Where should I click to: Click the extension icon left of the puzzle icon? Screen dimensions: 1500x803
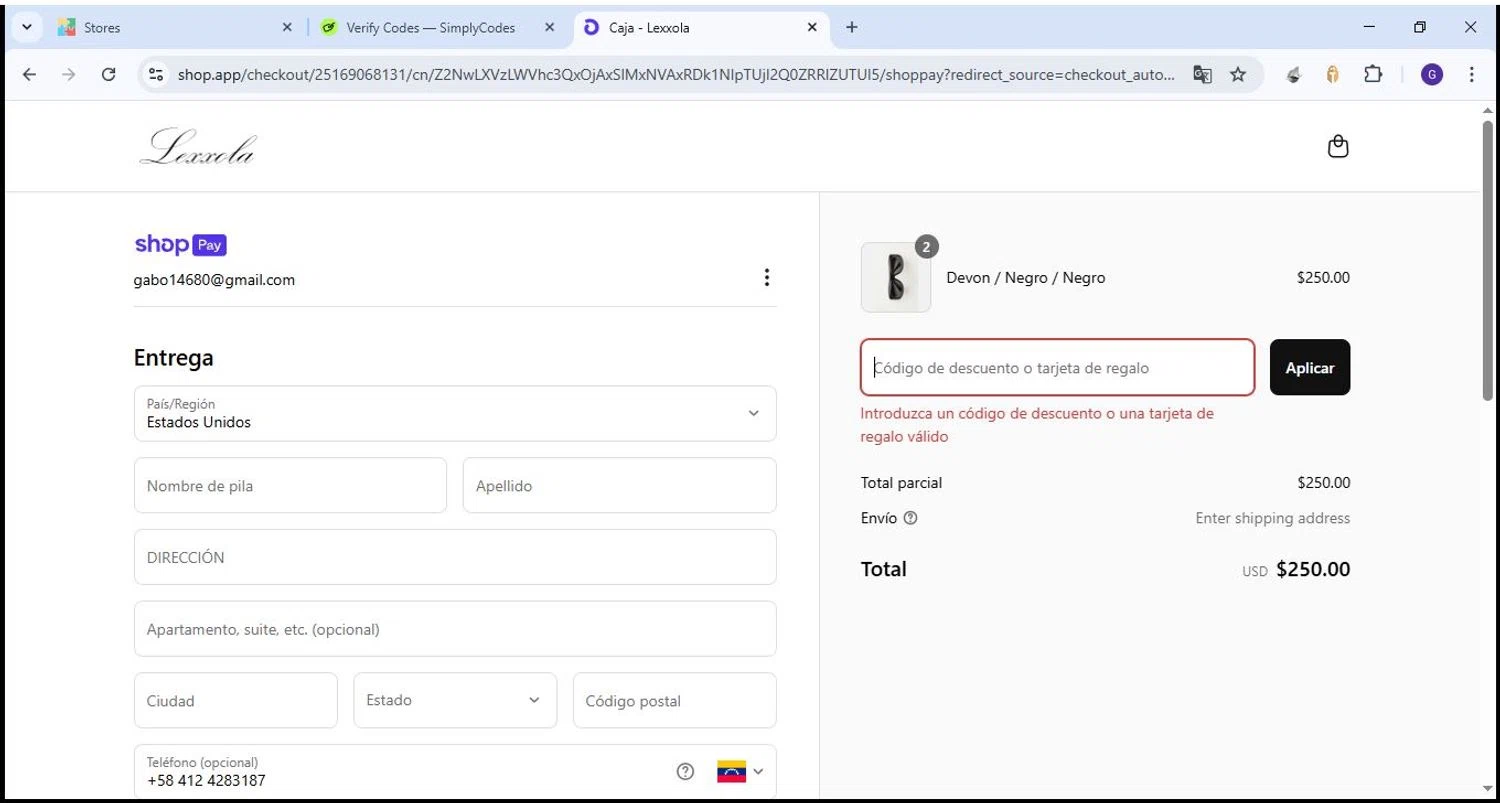pos(1332,74)
